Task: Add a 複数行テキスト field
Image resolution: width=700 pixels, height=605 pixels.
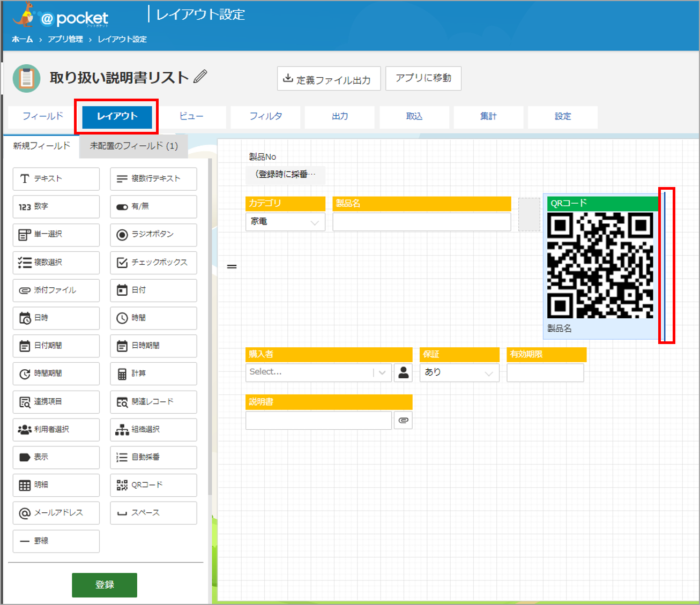Action: pyautogui.click(x=154, y=179)
